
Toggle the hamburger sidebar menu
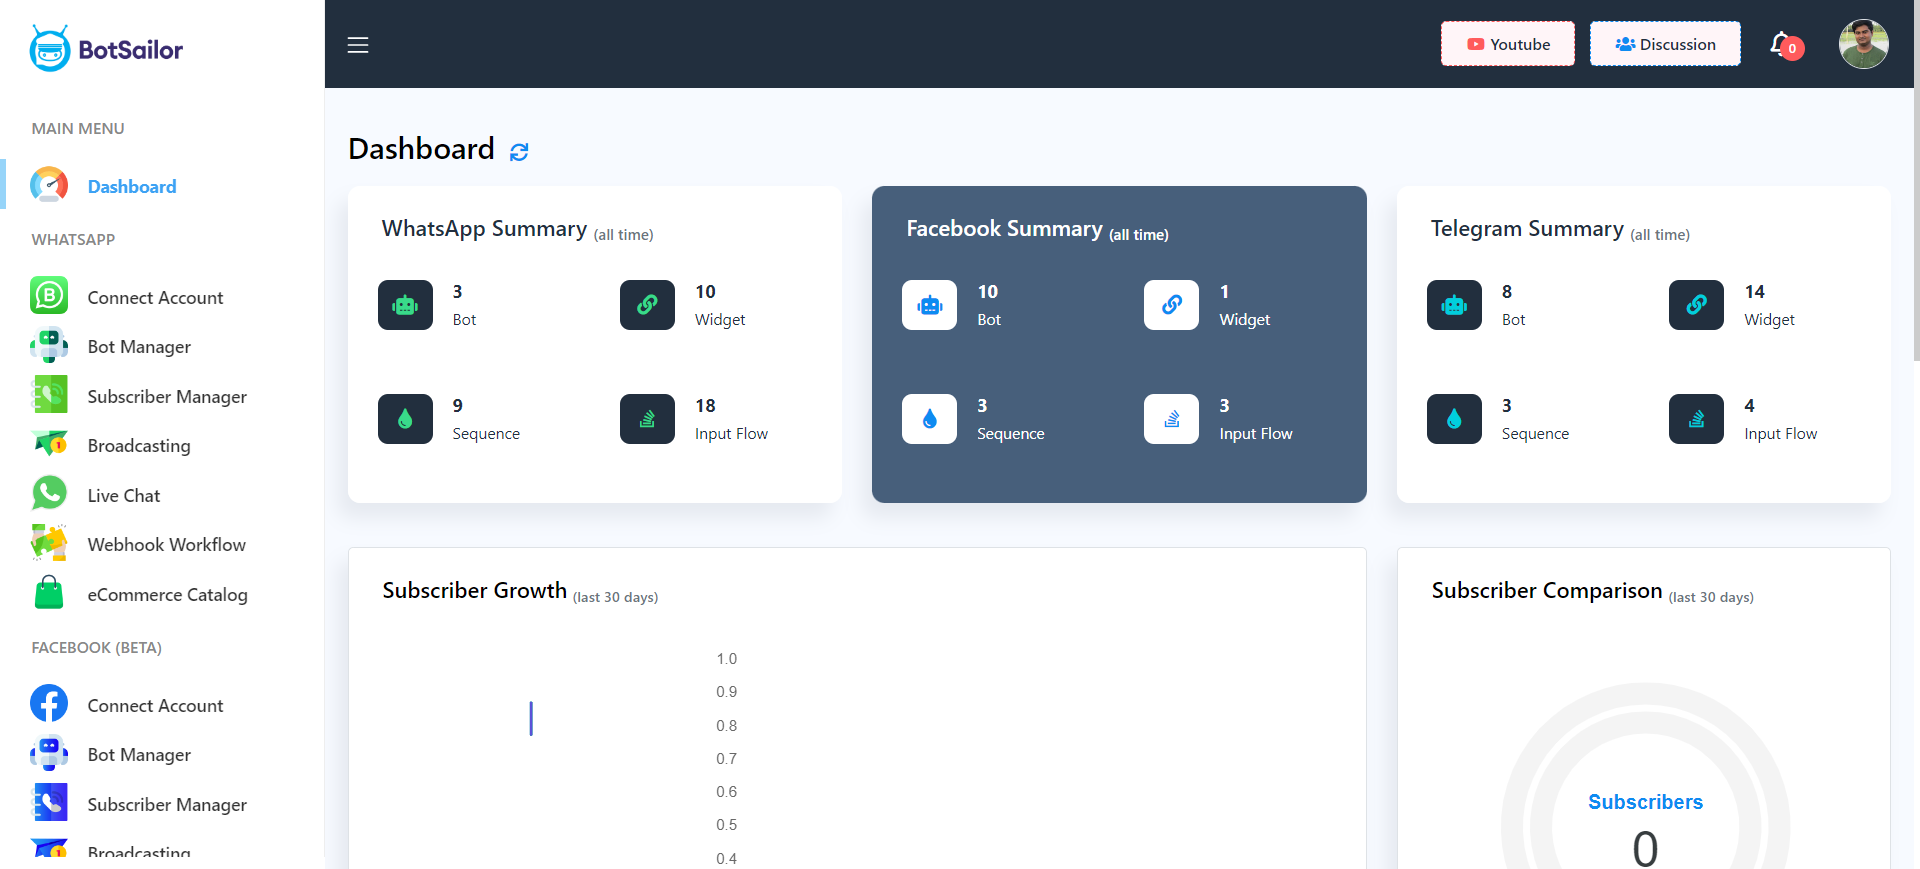358,45
